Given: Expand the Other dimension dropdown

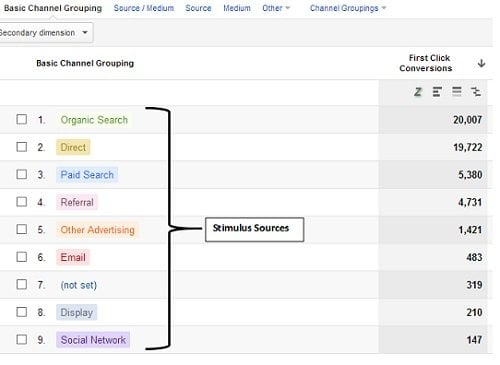Looking at the screenshot, I should 276,8.
